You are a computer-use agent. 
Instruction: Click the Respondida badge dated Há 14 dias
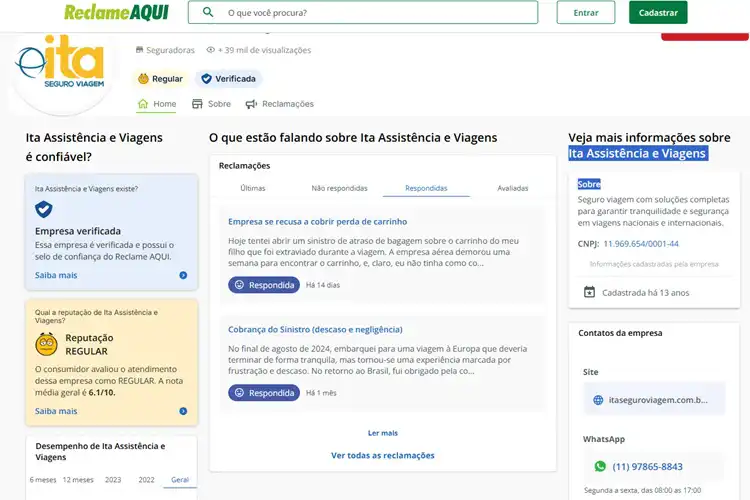[264, 285]
